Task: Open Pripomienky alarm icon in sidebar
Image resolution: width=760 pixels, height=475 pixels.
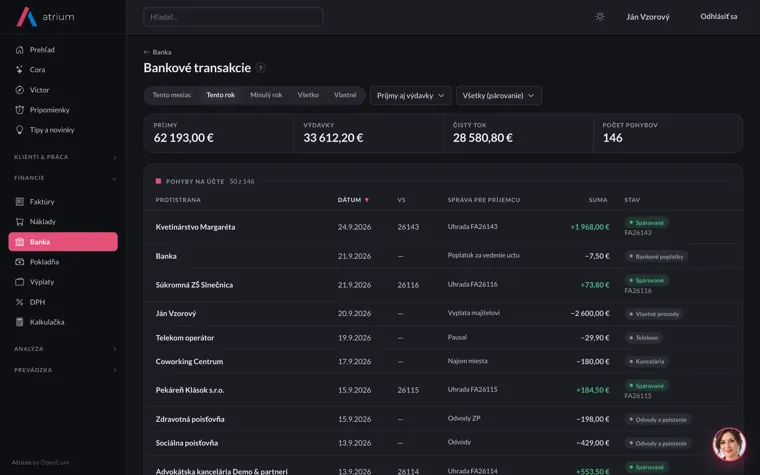Action: tap(19, 110)
